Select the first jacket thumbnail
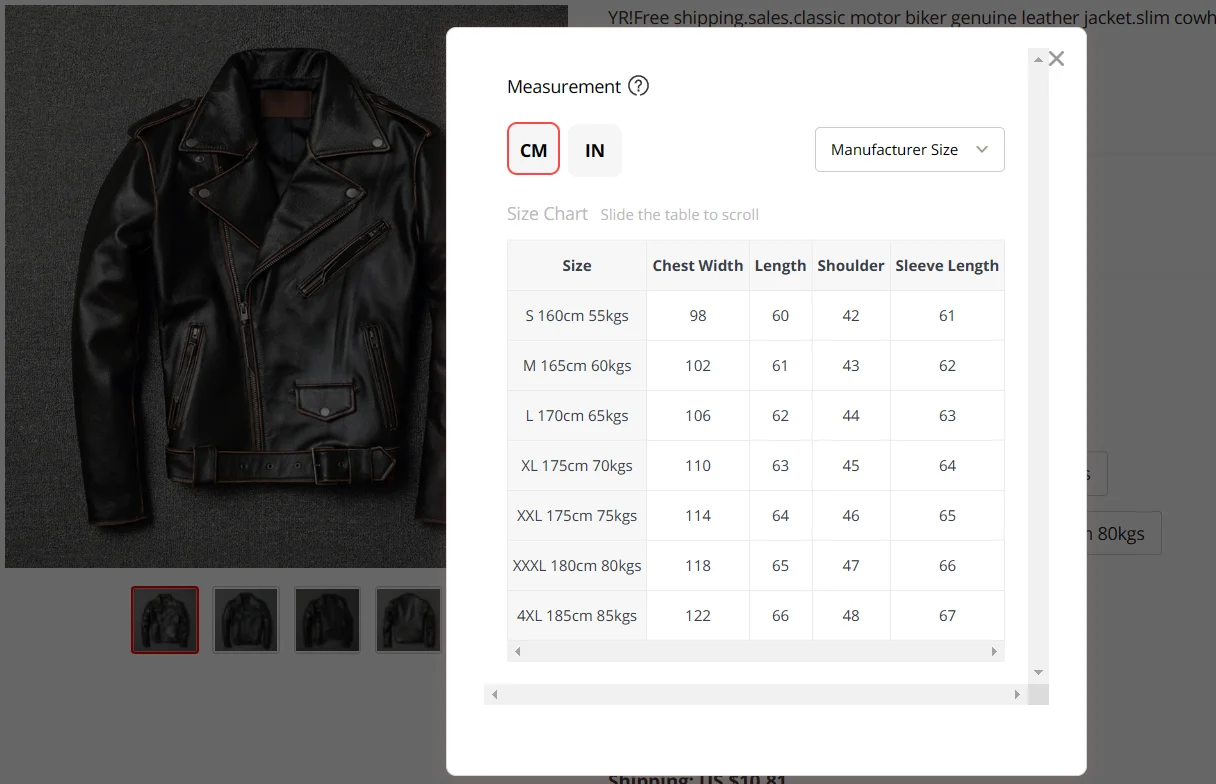Viewport: 1216px width, 784px height. pyautogui.click(x=165, y=620)
